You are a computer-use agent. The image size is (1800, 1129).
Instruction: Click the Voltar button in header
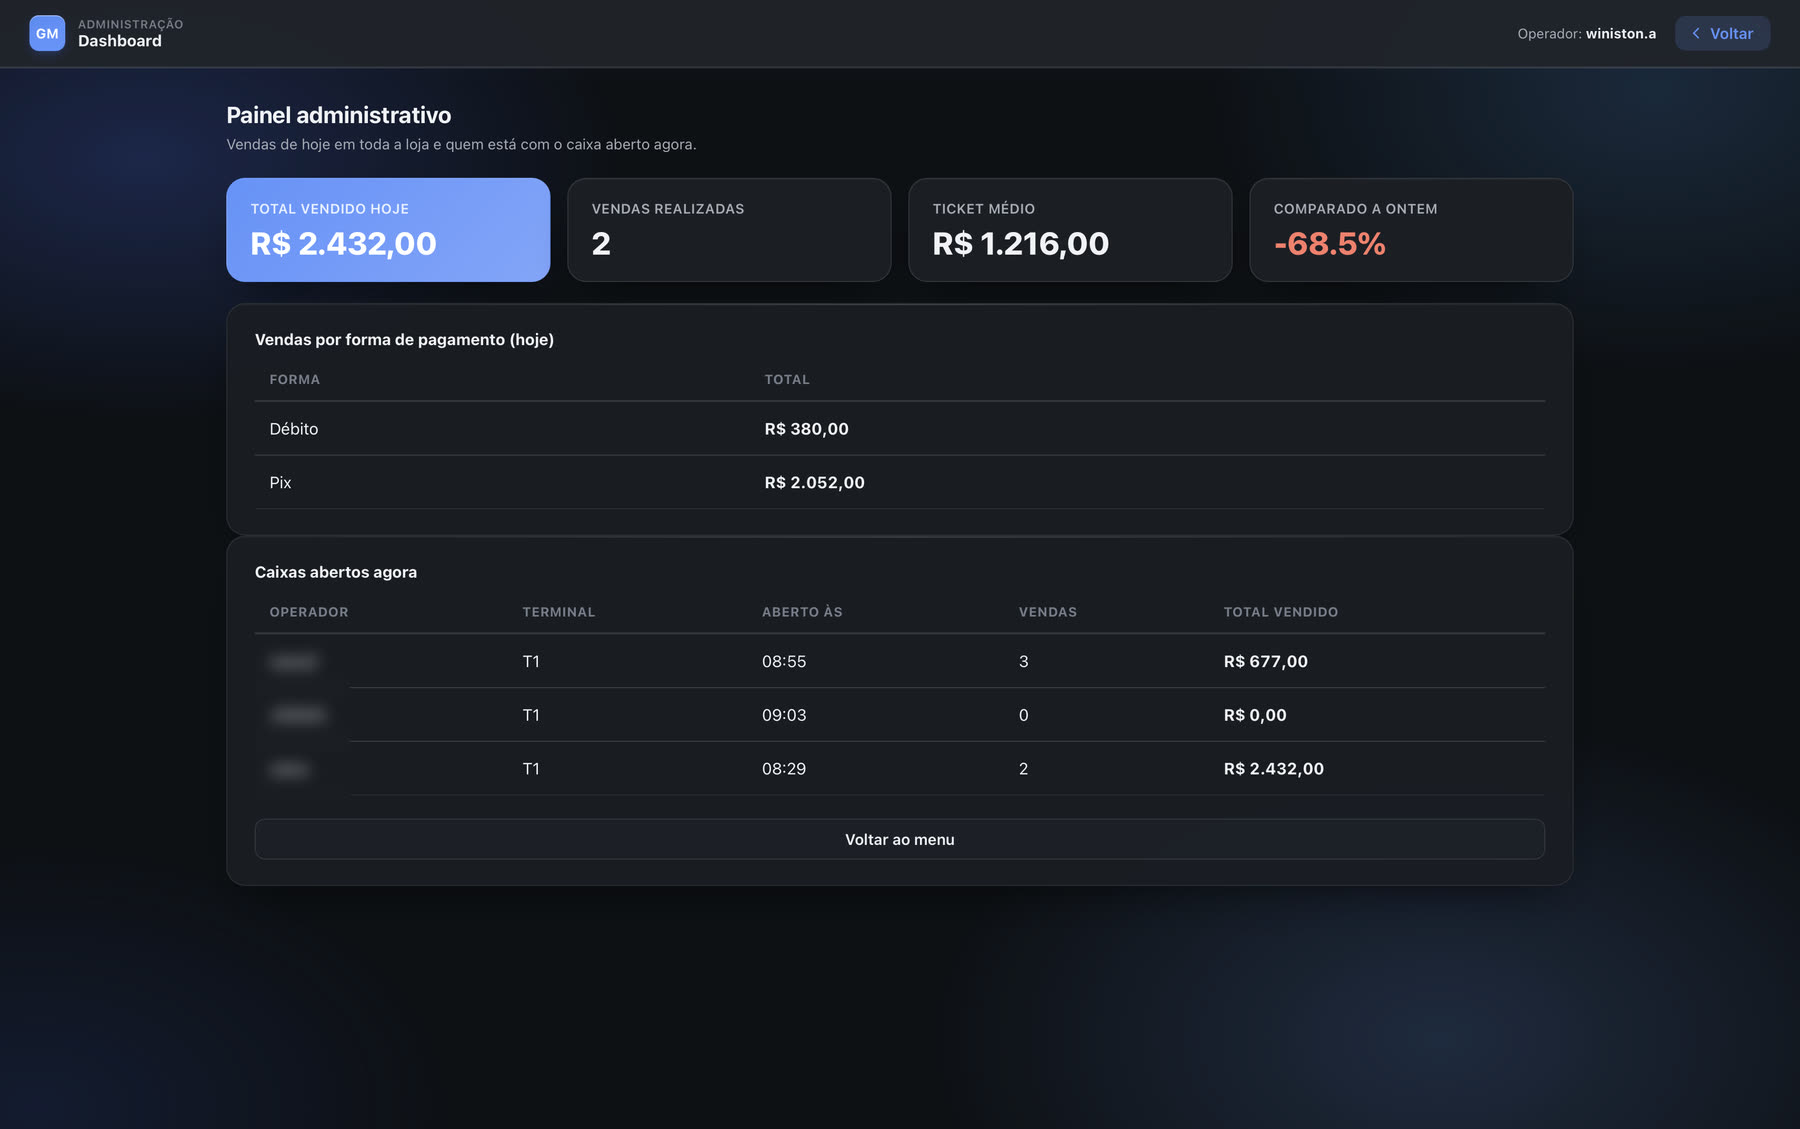coord(1722,33)
